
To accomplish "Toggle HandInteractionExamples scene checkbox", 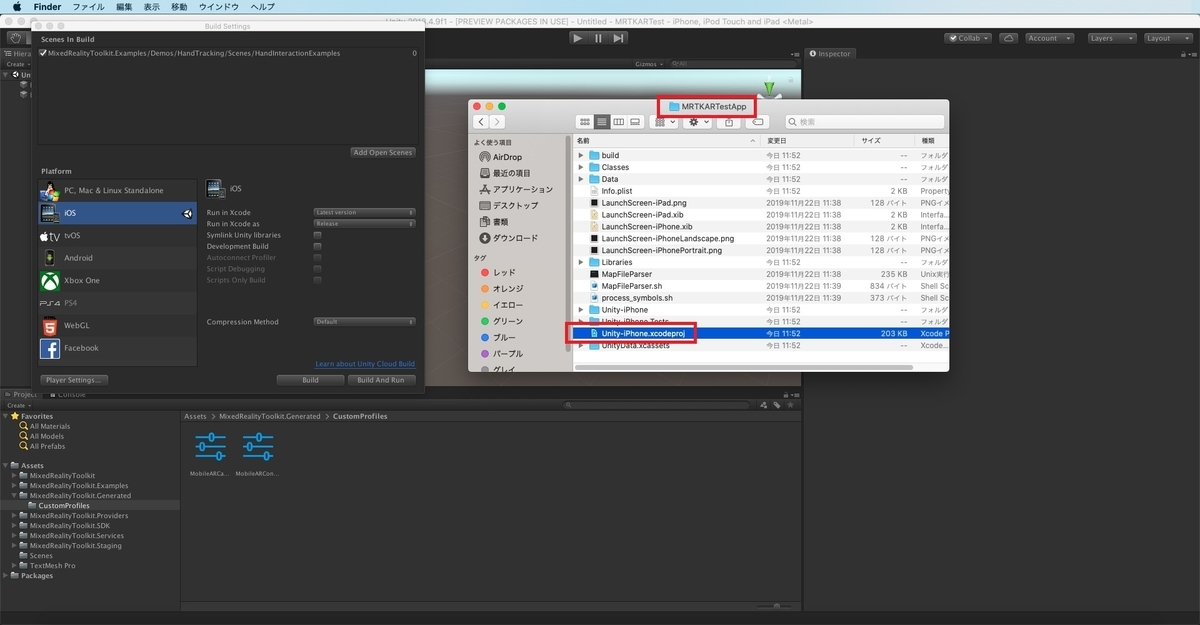I will [x=43, y=53].
